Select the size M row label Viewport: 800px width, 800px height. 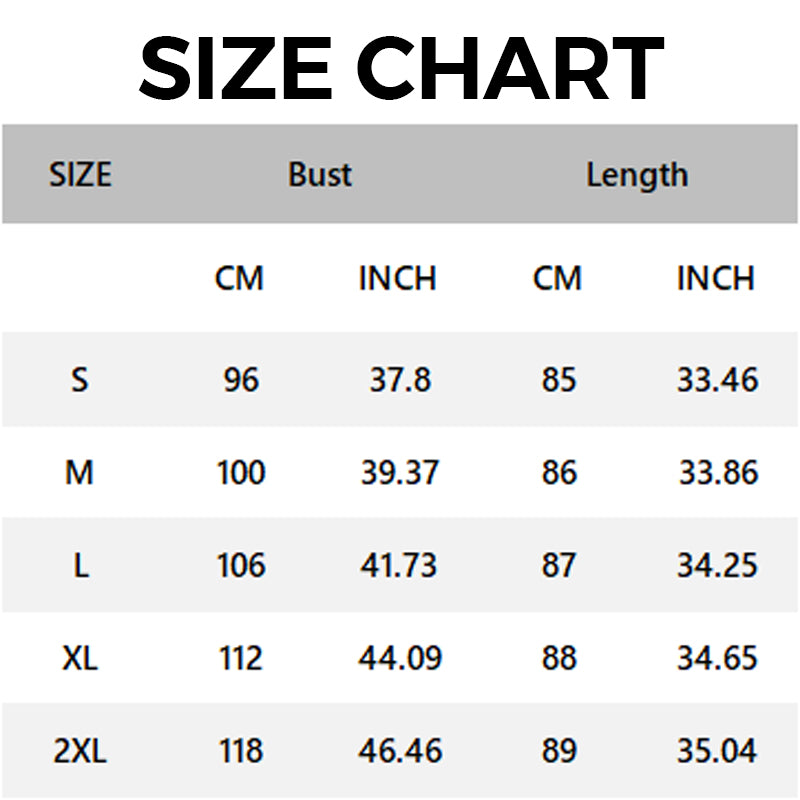pos(80,472)
